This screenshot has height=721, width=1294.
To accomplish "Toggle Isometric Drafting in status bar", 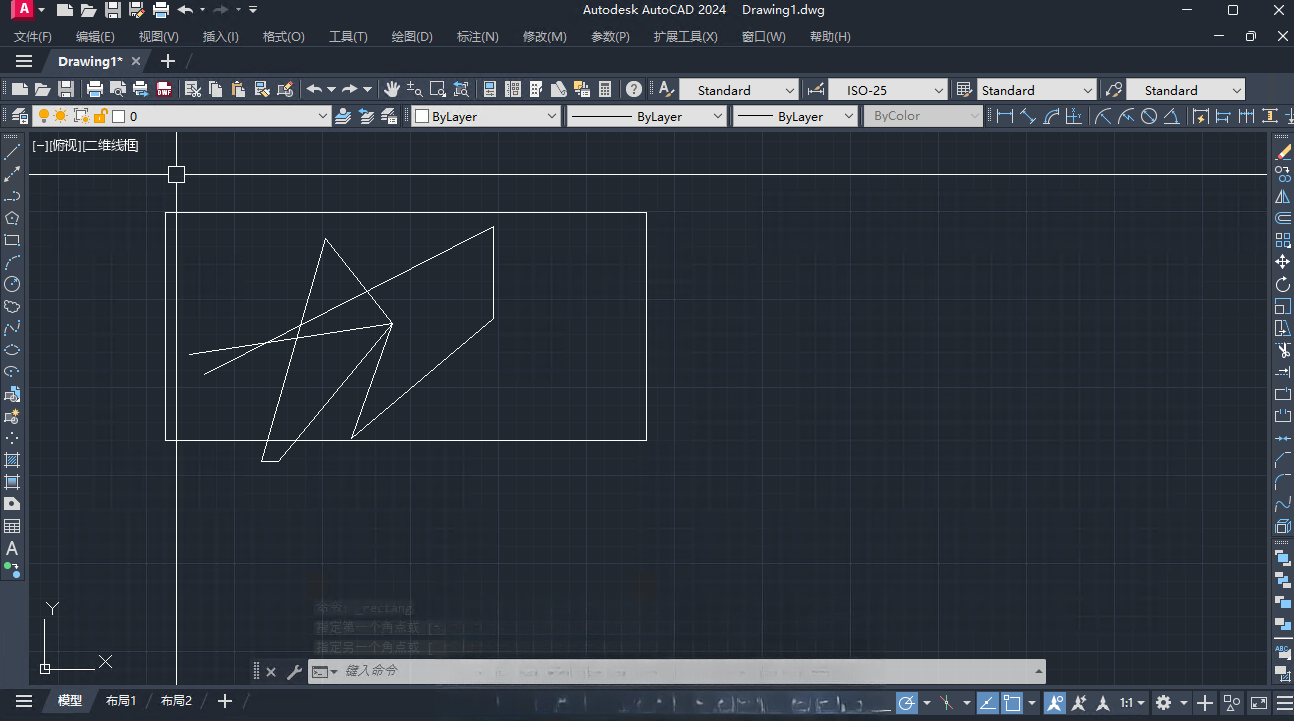I will 946,703.
